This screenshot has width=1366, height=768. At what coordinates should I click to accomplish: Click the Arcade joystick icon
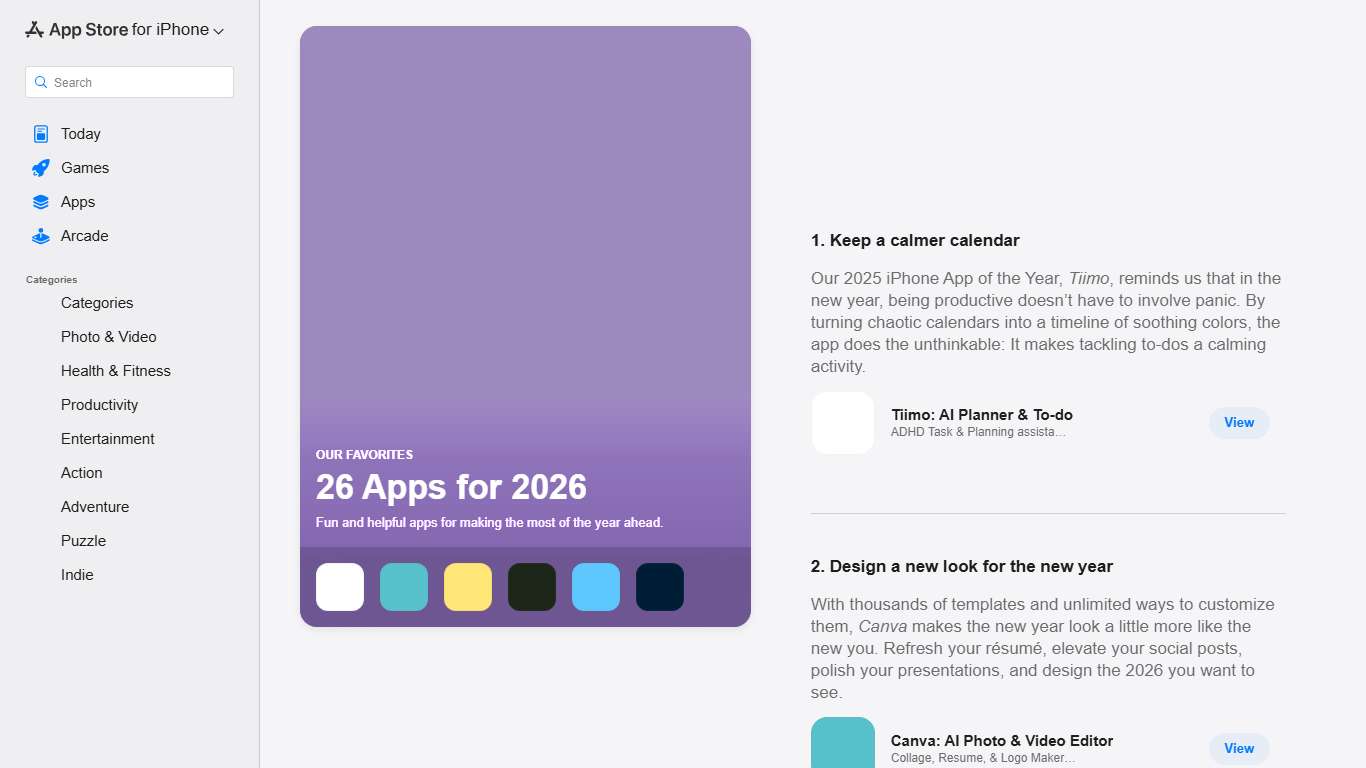pos(40,235)
